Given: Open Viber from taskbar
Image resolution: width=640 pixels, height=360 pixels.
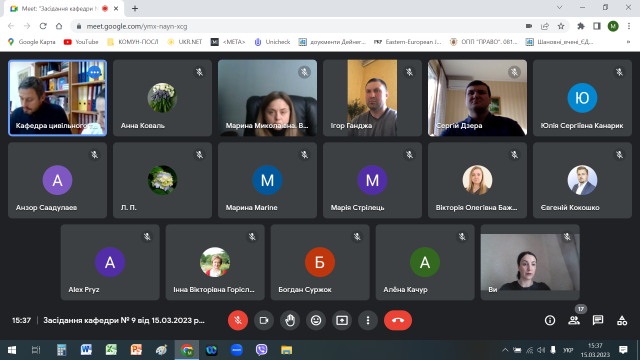Looking at the screenshot, I should pyautogui.click(x=262, y=350).
